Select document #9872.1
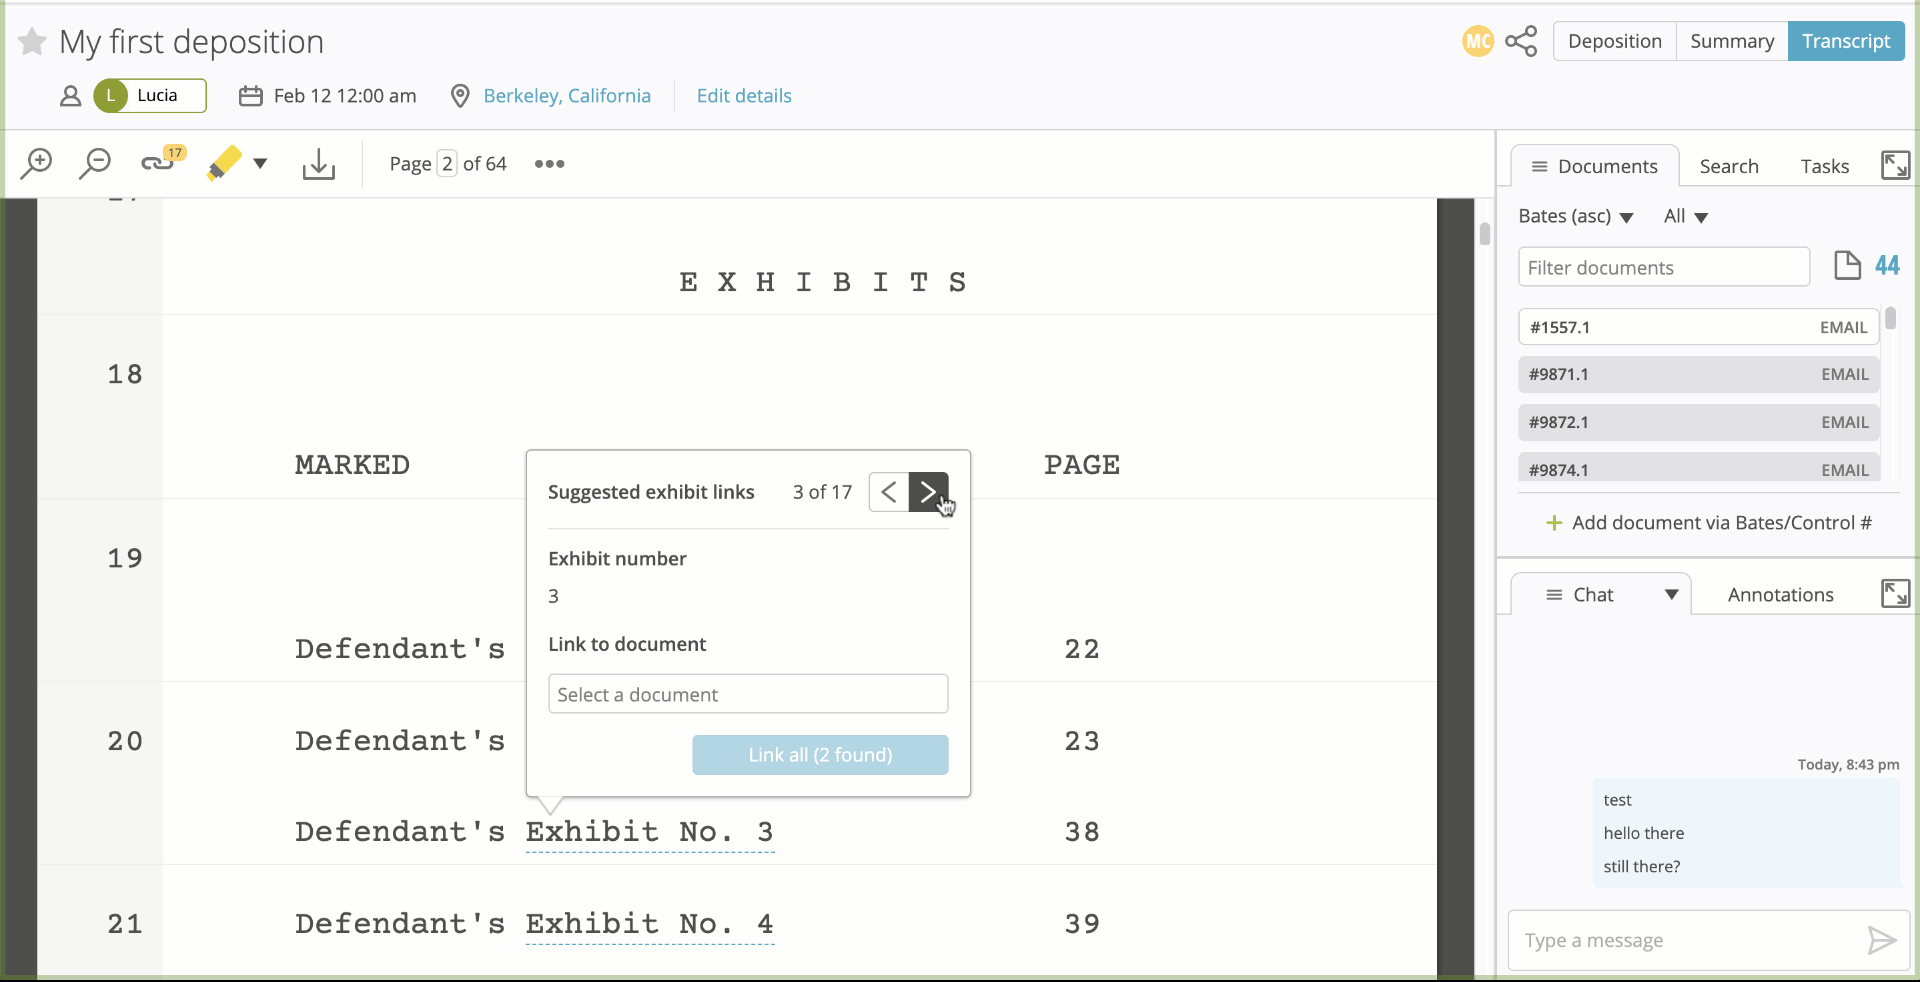The image size is (1920, 982). click(x=1698, y=422)
